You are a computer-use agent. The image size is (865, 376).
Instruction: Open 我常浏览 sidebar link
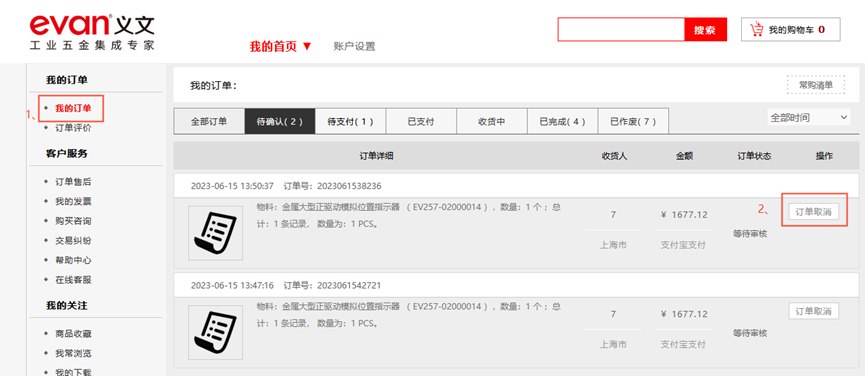click(x=73, y=353)
